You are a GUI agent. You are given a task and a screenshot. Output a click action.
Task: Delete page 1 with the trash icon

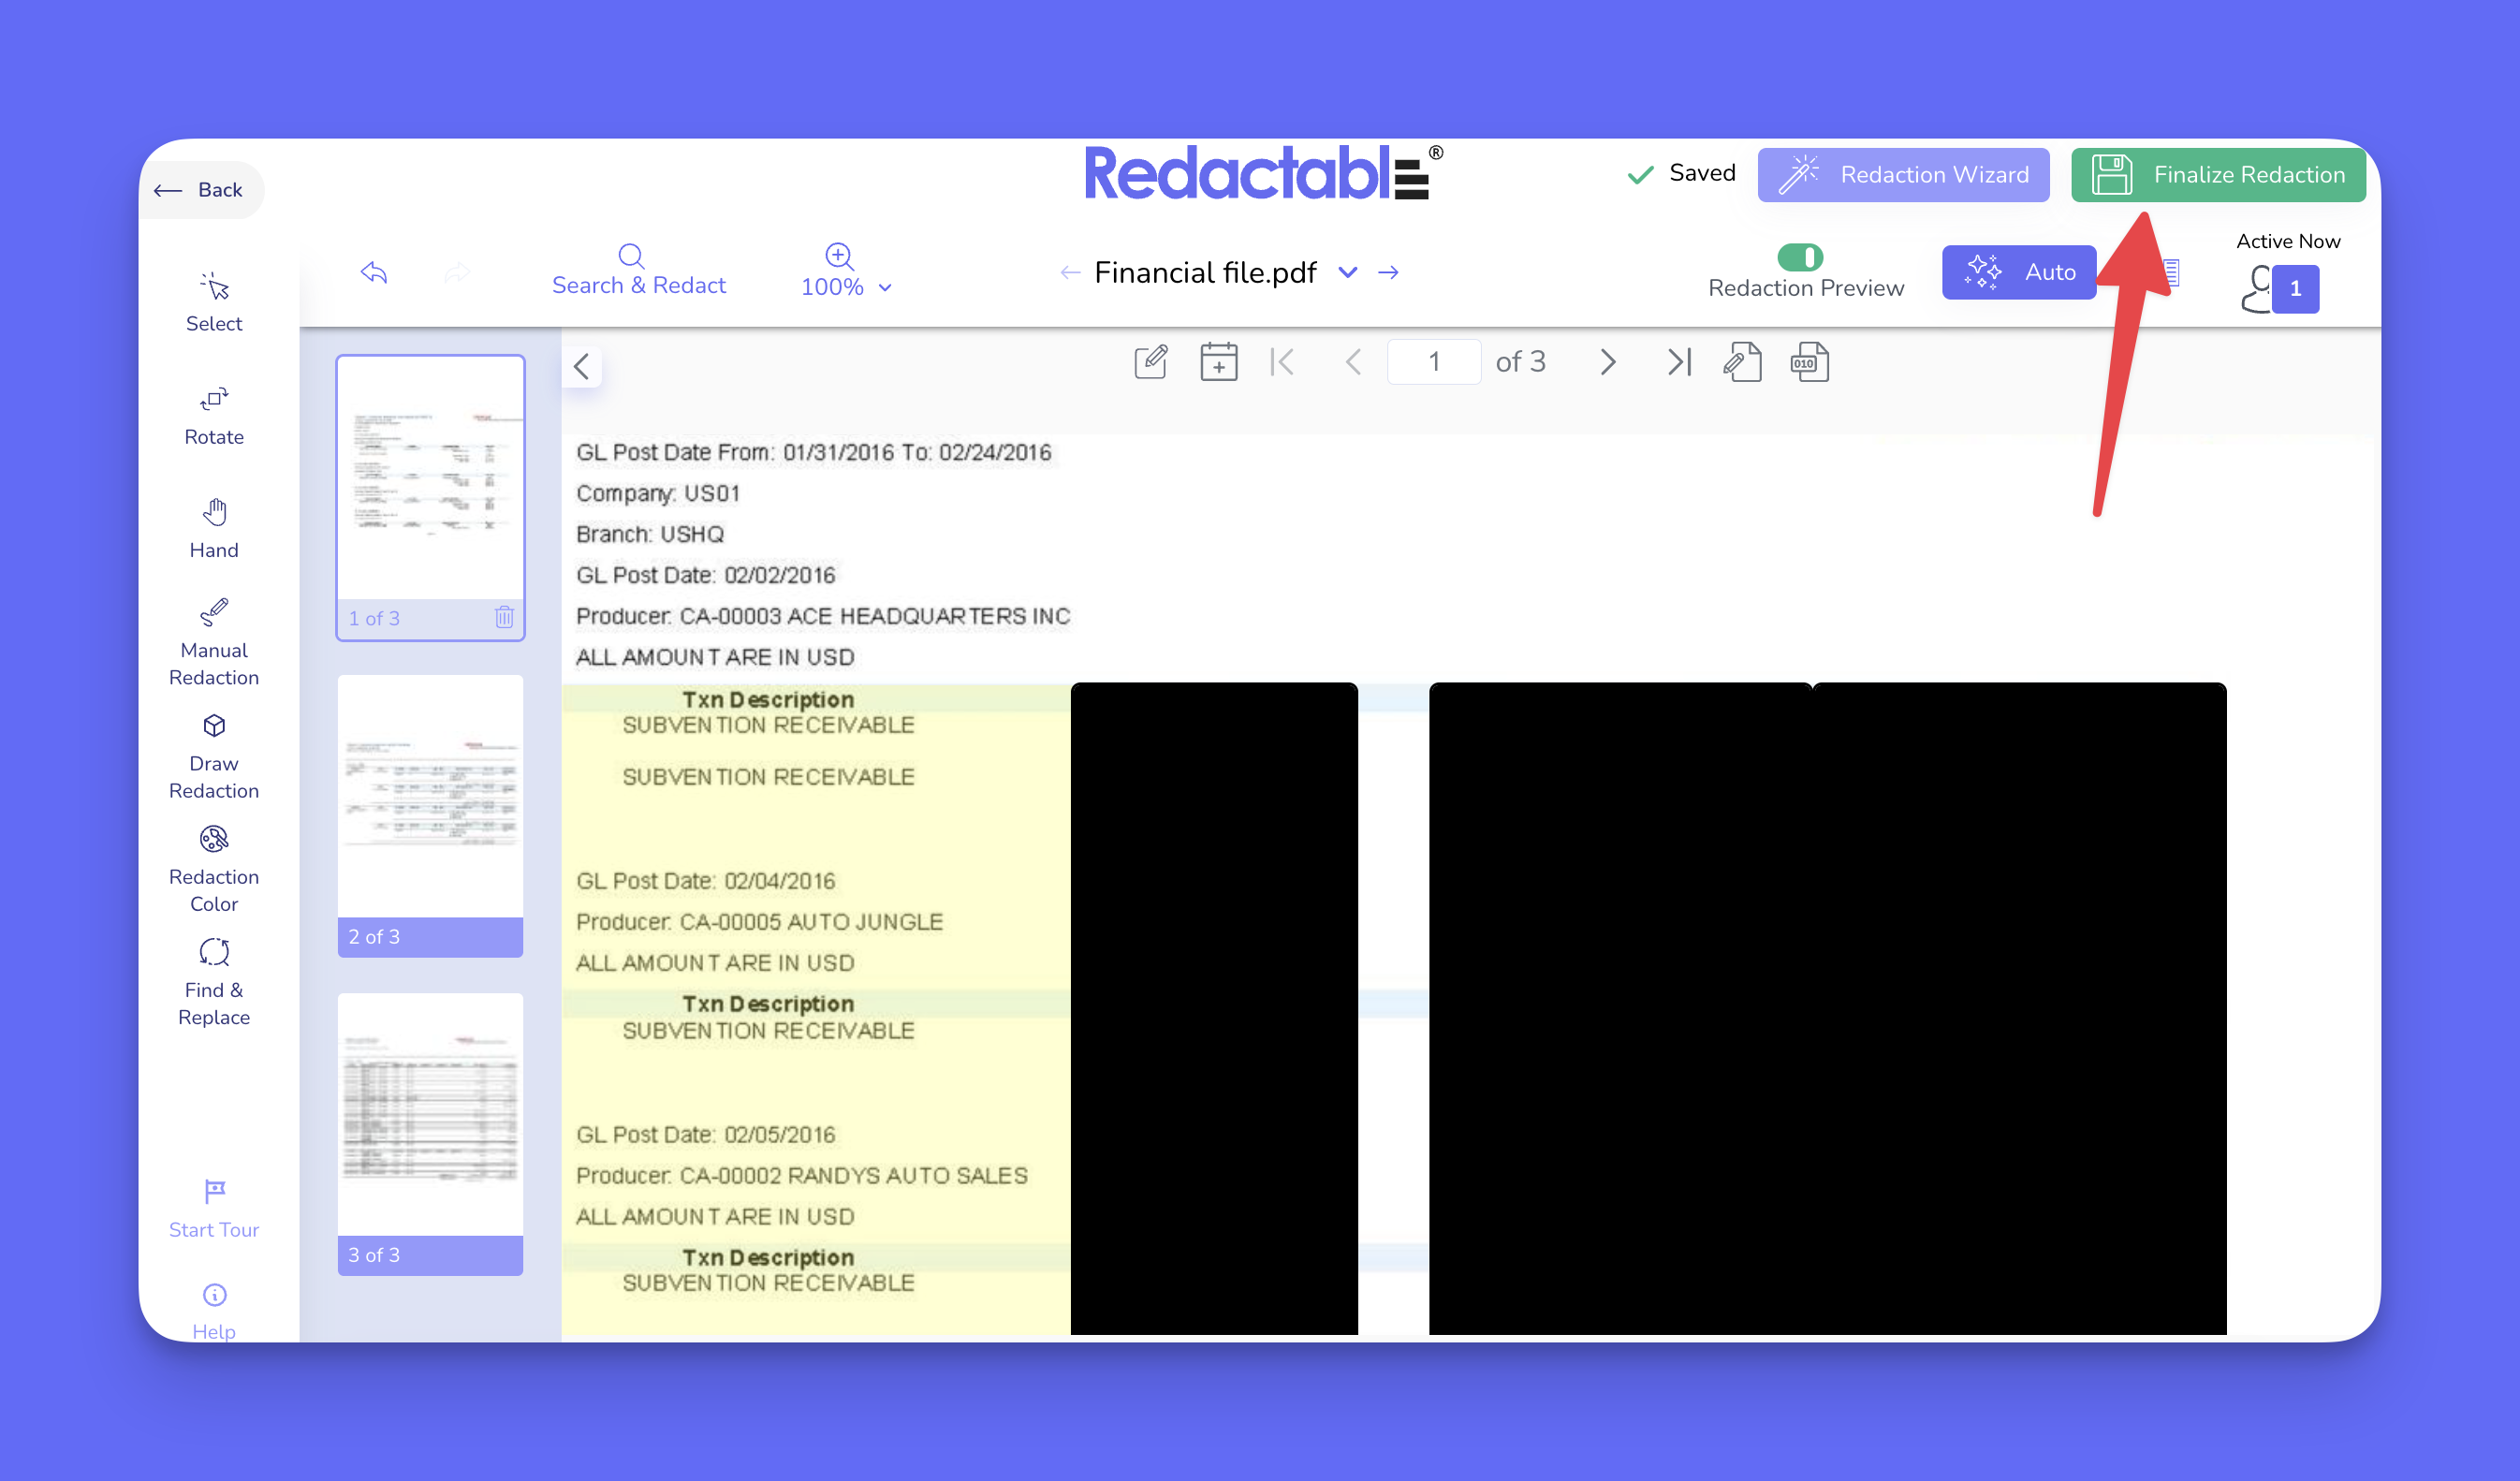pyautogui.click(x=504, y=617)
